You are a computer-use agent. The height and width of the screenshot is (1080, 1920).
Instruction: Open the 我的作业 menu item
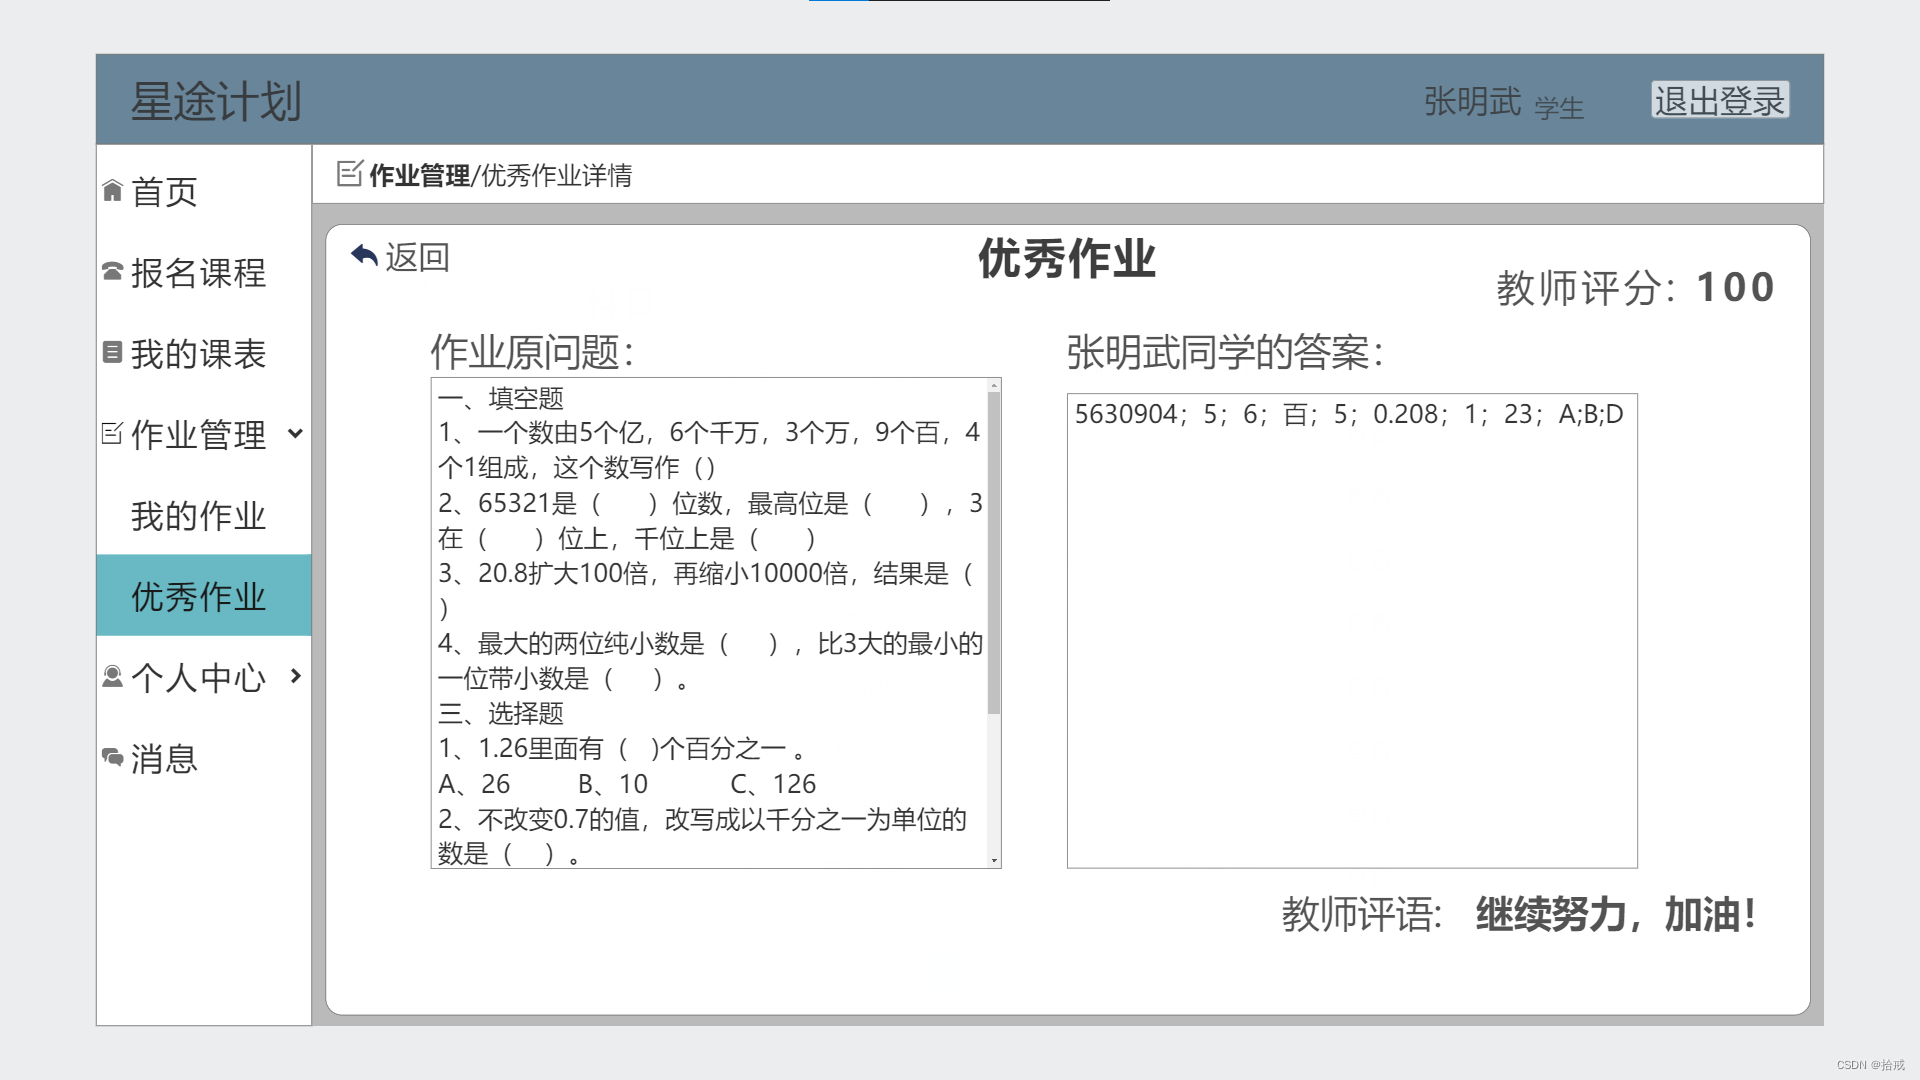(198, 515)
